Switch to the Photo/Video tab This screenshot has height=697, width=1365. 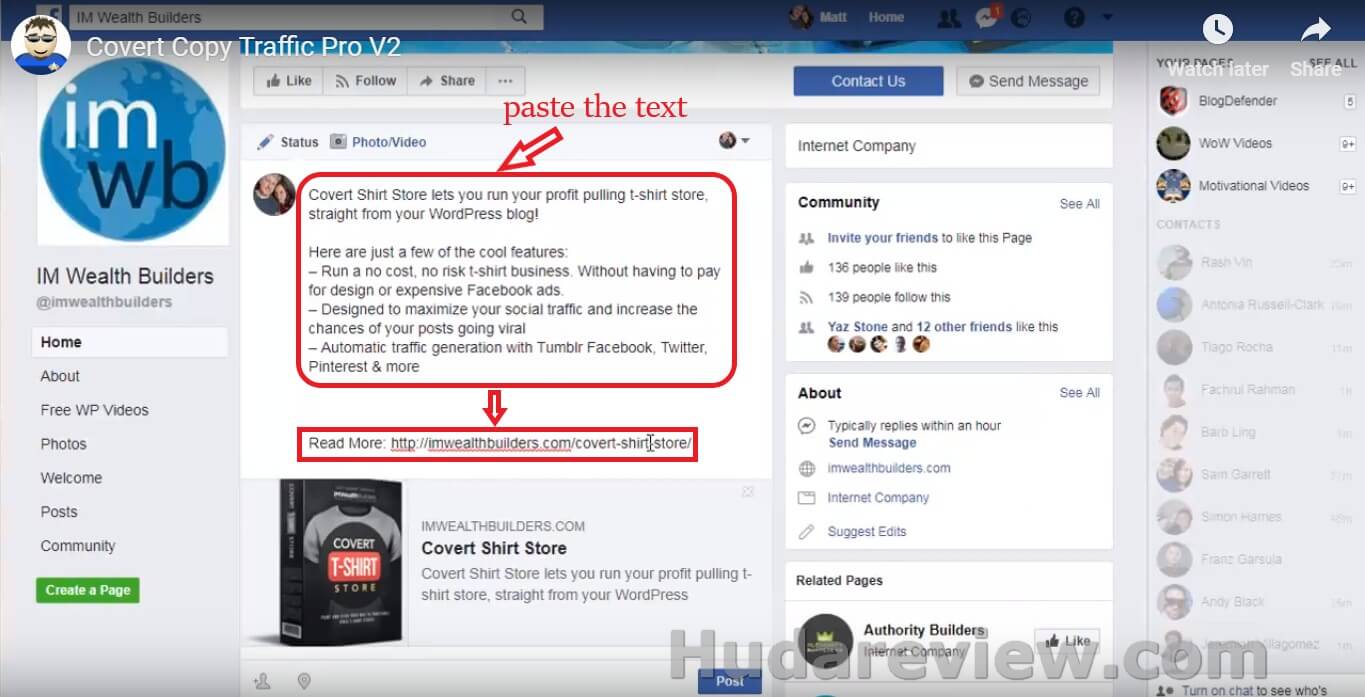(378, 142)
